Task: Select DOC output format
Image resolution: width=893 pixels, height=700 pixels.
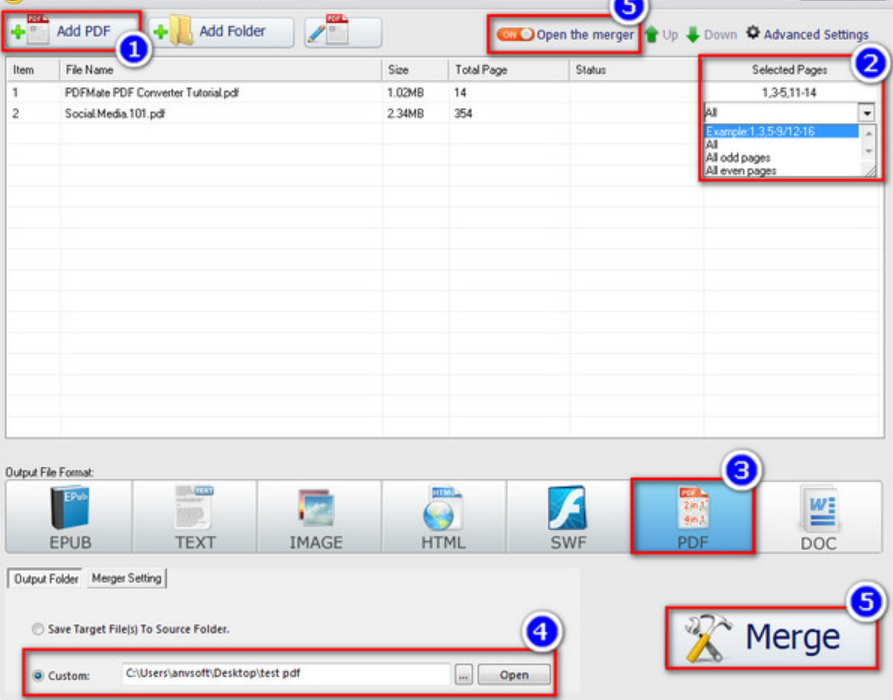Action: (x=819, y=517)
